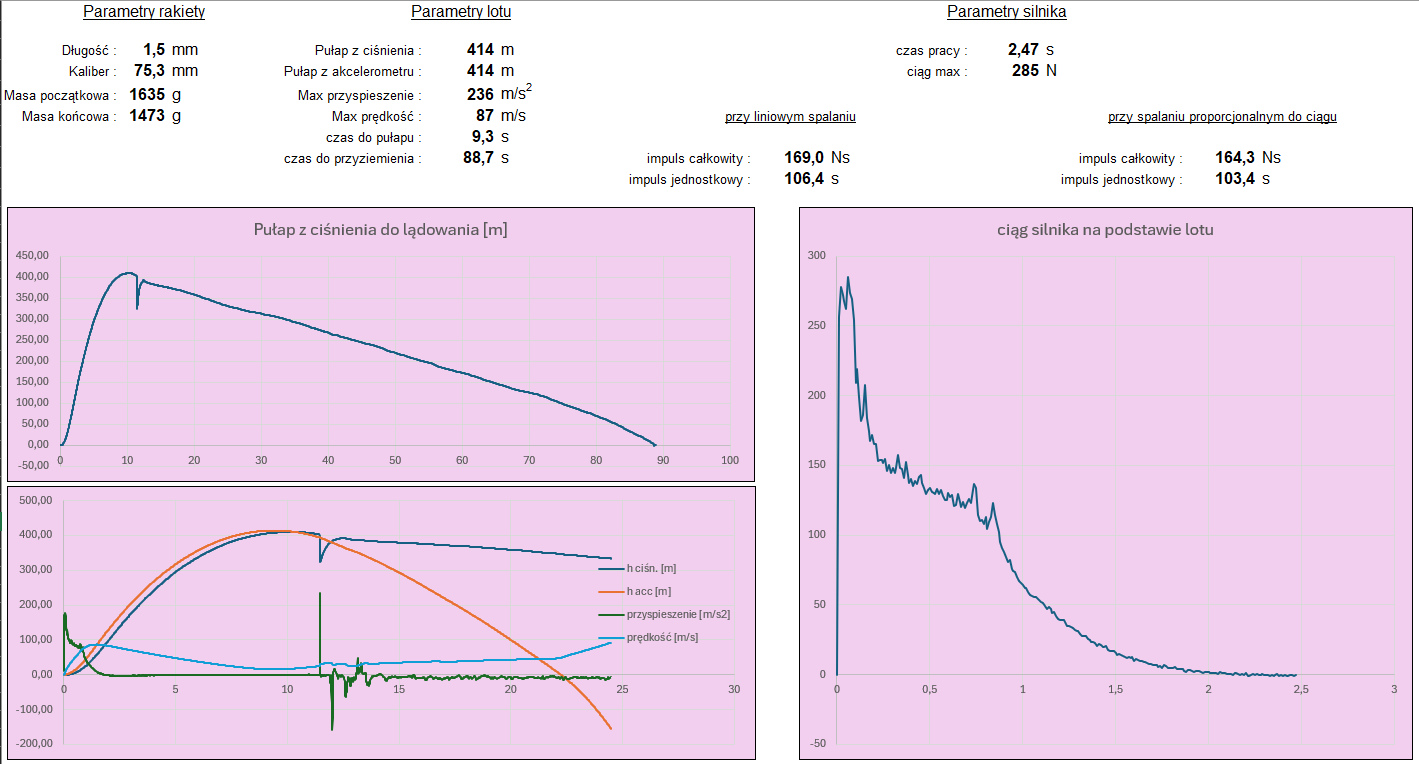Screen dimensions: 1419x764
Task: Click 'przy spalaniu proporcjonalnym do ciągu' label
Action: (1222, 117)
